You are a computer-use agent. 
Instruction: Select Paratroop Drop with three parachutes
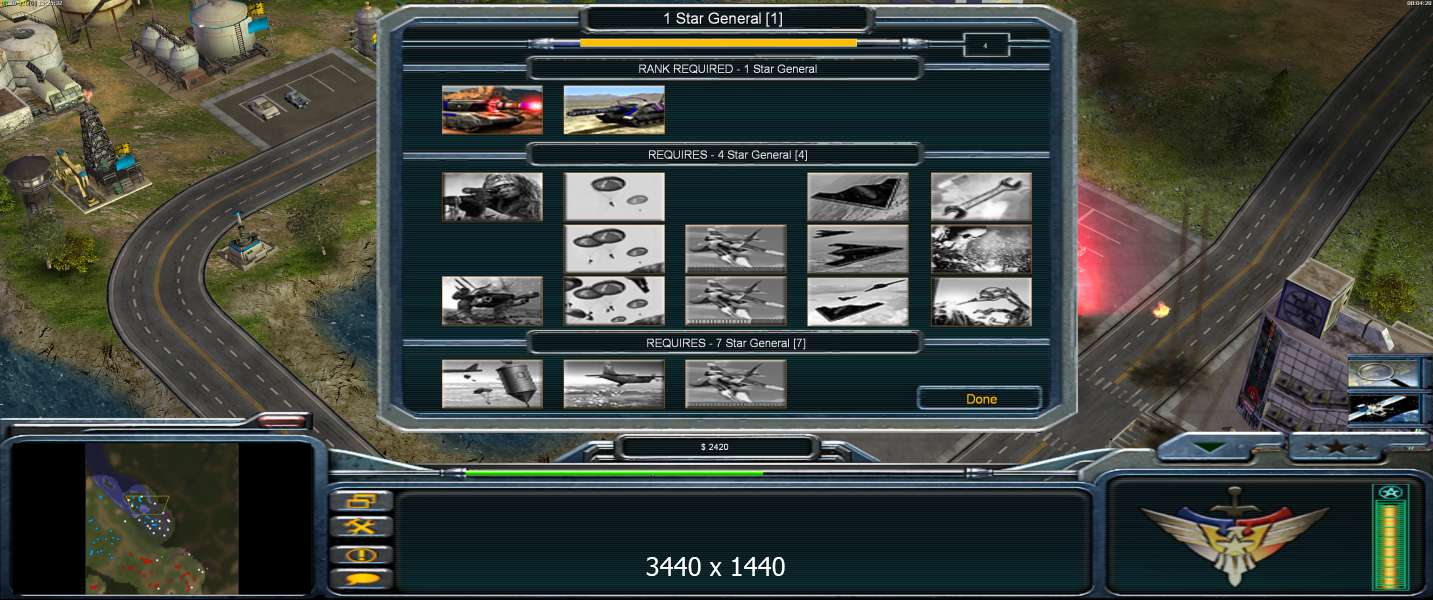click(614, 249)
